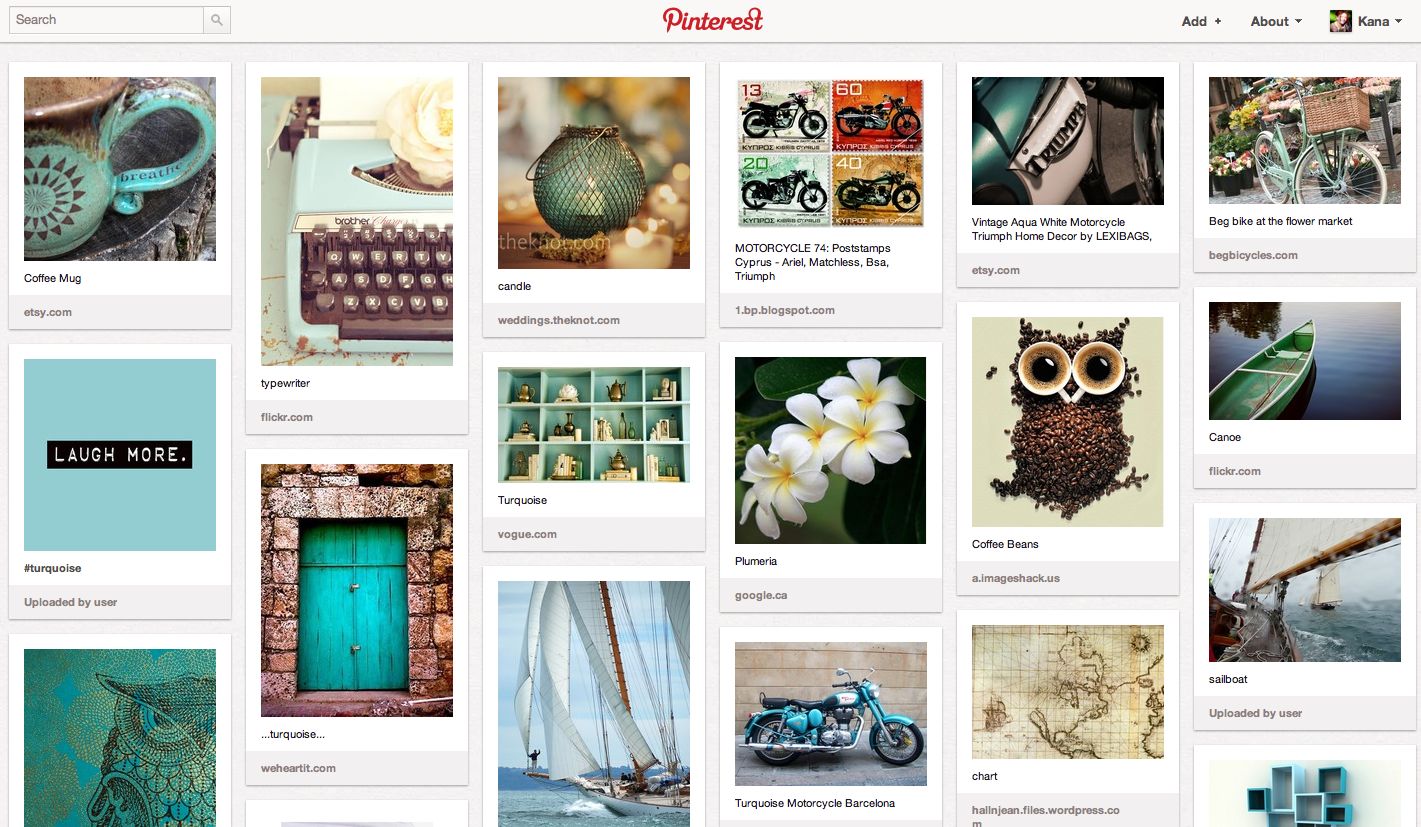The image size is (1421, 827).
Task: Click the Kana profile avatar
Action: pos(1341,21)
